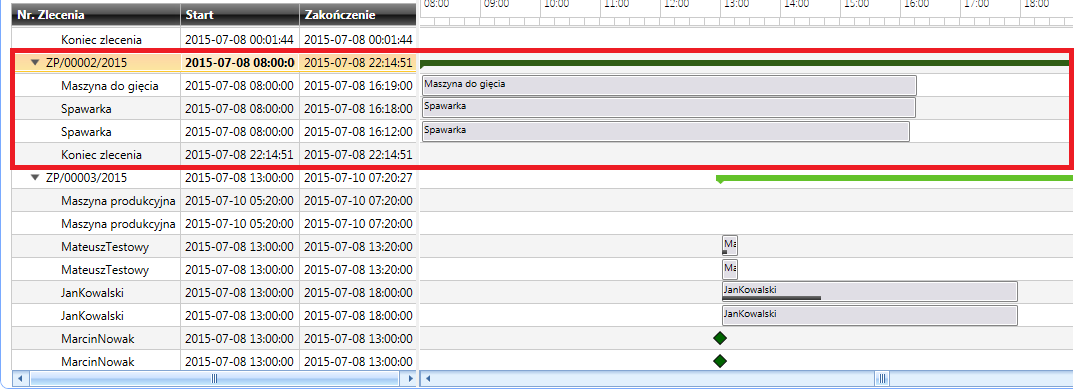Click JanKowalski Gantt bar with dark progress line
The width and height of the screenshot is (1076, 390).
869,292
